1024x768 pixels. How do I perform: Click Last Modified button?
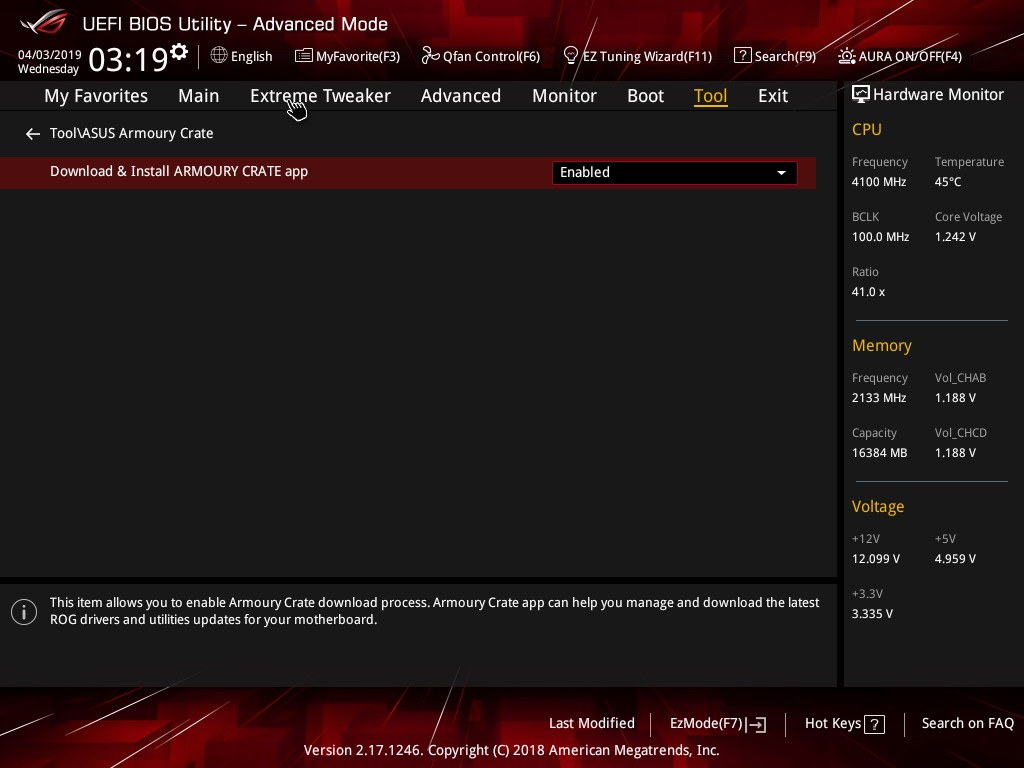(592, 724)
